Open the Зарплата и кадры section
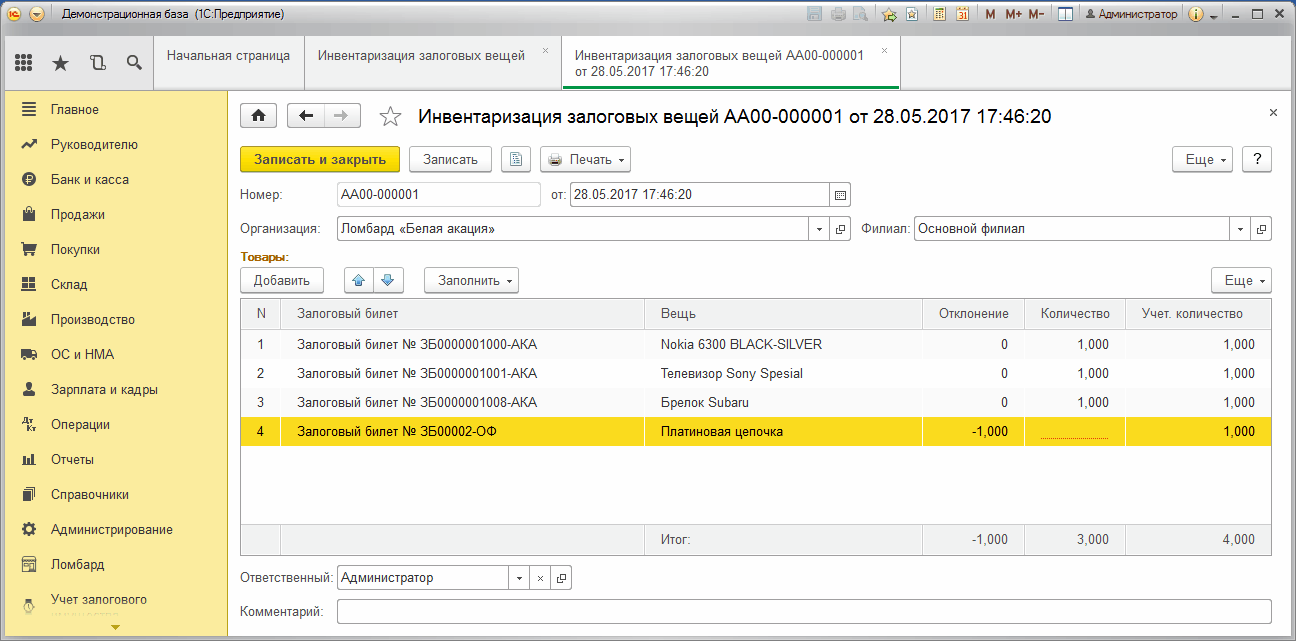The height and width of the screenshot is (641, 1296). (x=104, y=389)
